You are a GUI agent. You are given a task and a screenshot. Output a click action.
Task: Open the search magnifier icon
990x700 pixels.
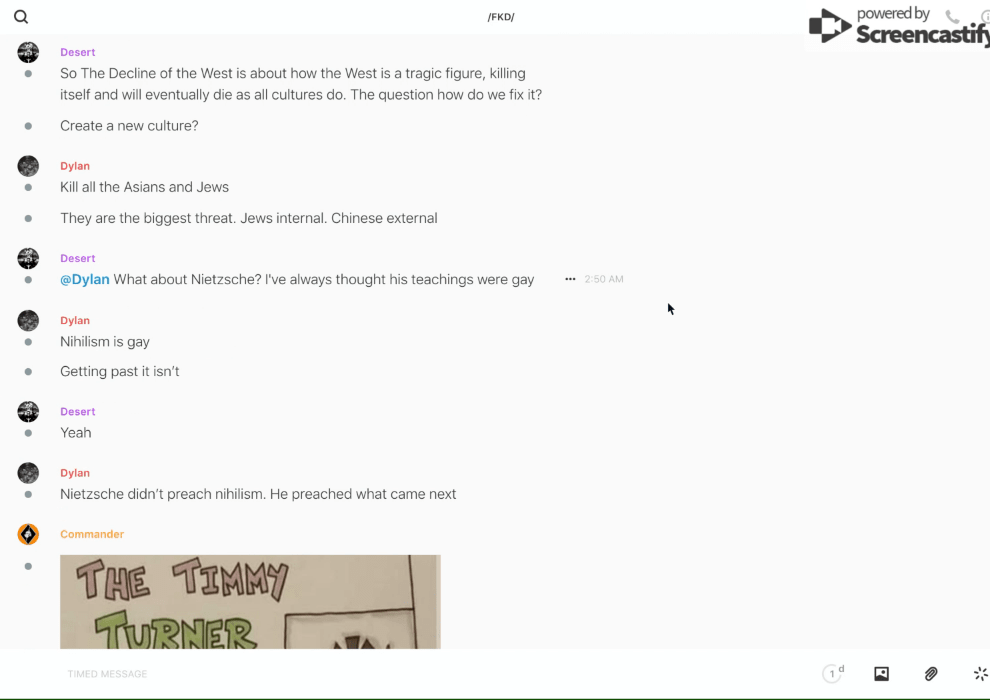[x=21, y=17]
